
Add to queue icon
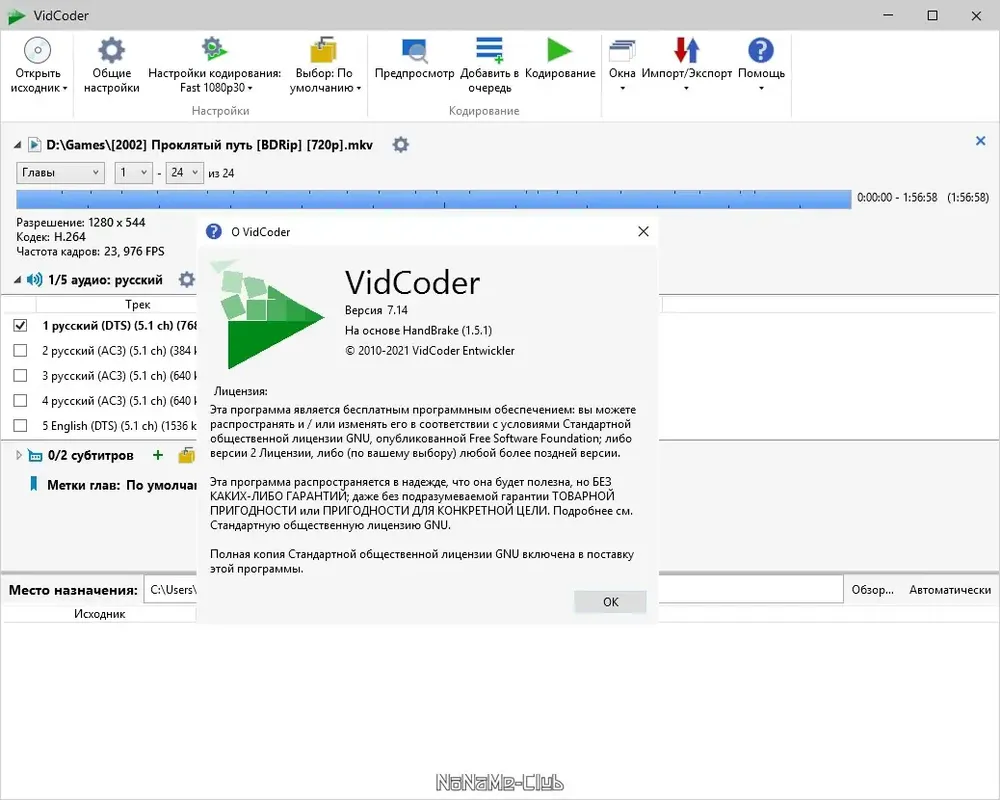click(489, 50)
